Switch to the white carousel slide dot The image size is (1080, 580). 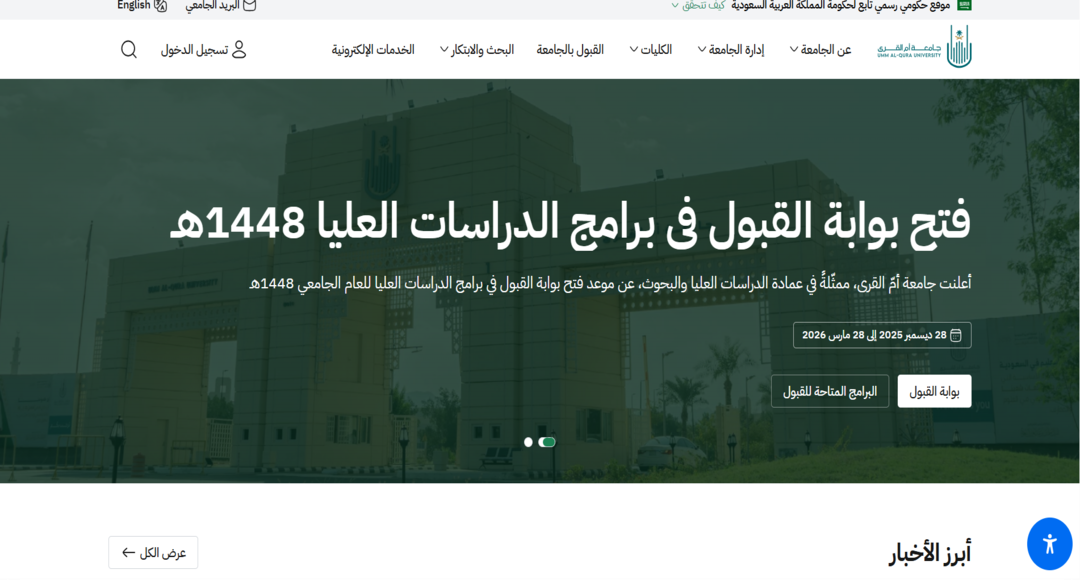click(x=528, y=442)
